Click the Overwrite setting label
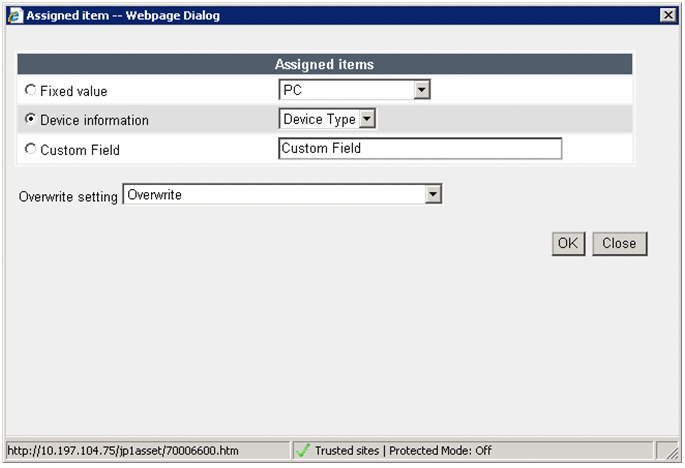 [x=68, y=196]
